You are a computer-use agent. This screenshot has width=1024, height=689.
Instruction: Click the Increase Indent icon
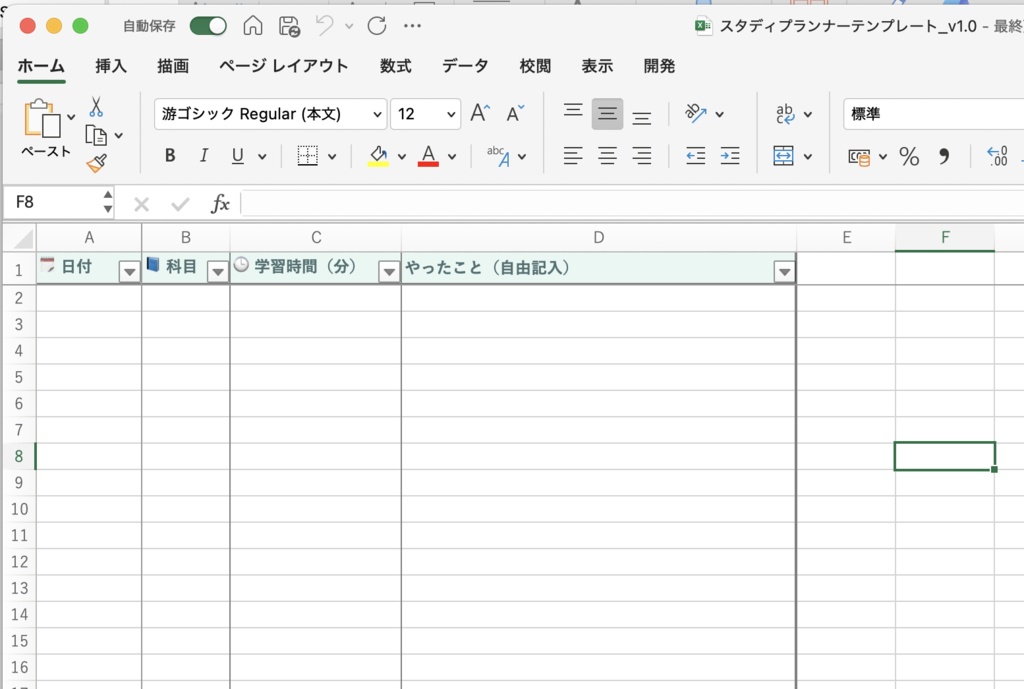pos(728,157)
